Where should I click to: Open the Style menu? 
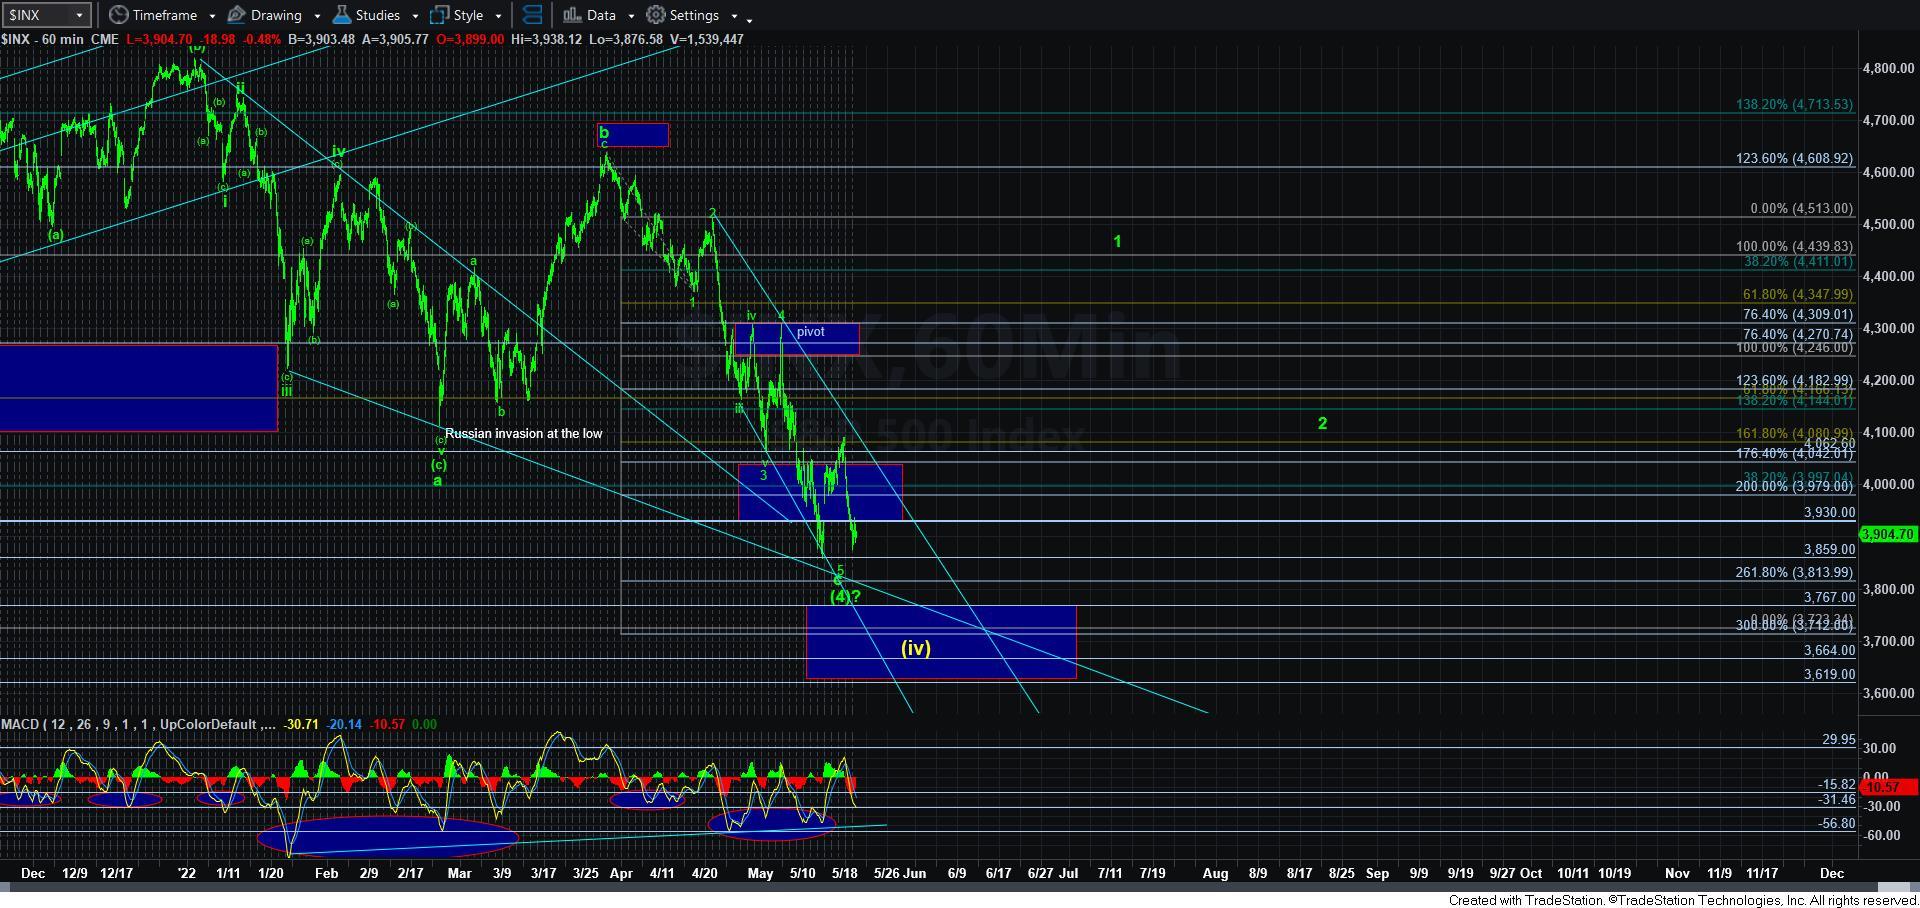click(466, 15)
